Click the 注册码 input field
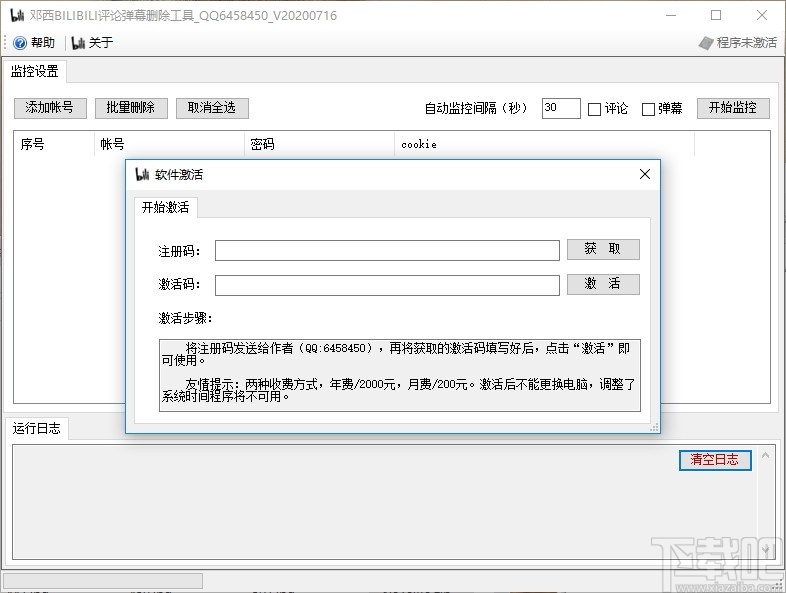The height and width of the screenshot is (593, 786). point(387,251)
